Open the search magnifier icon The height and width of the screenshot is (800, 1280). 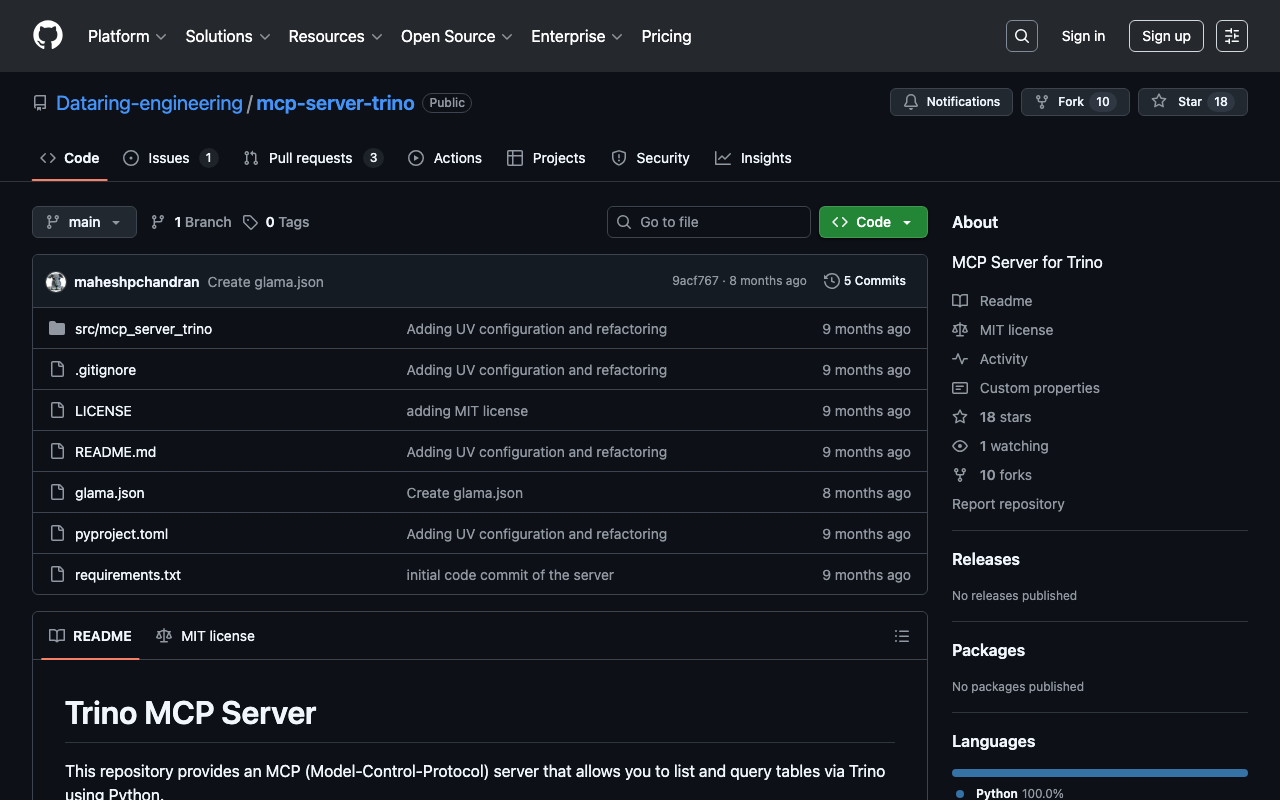click(x=1021, y=36)
